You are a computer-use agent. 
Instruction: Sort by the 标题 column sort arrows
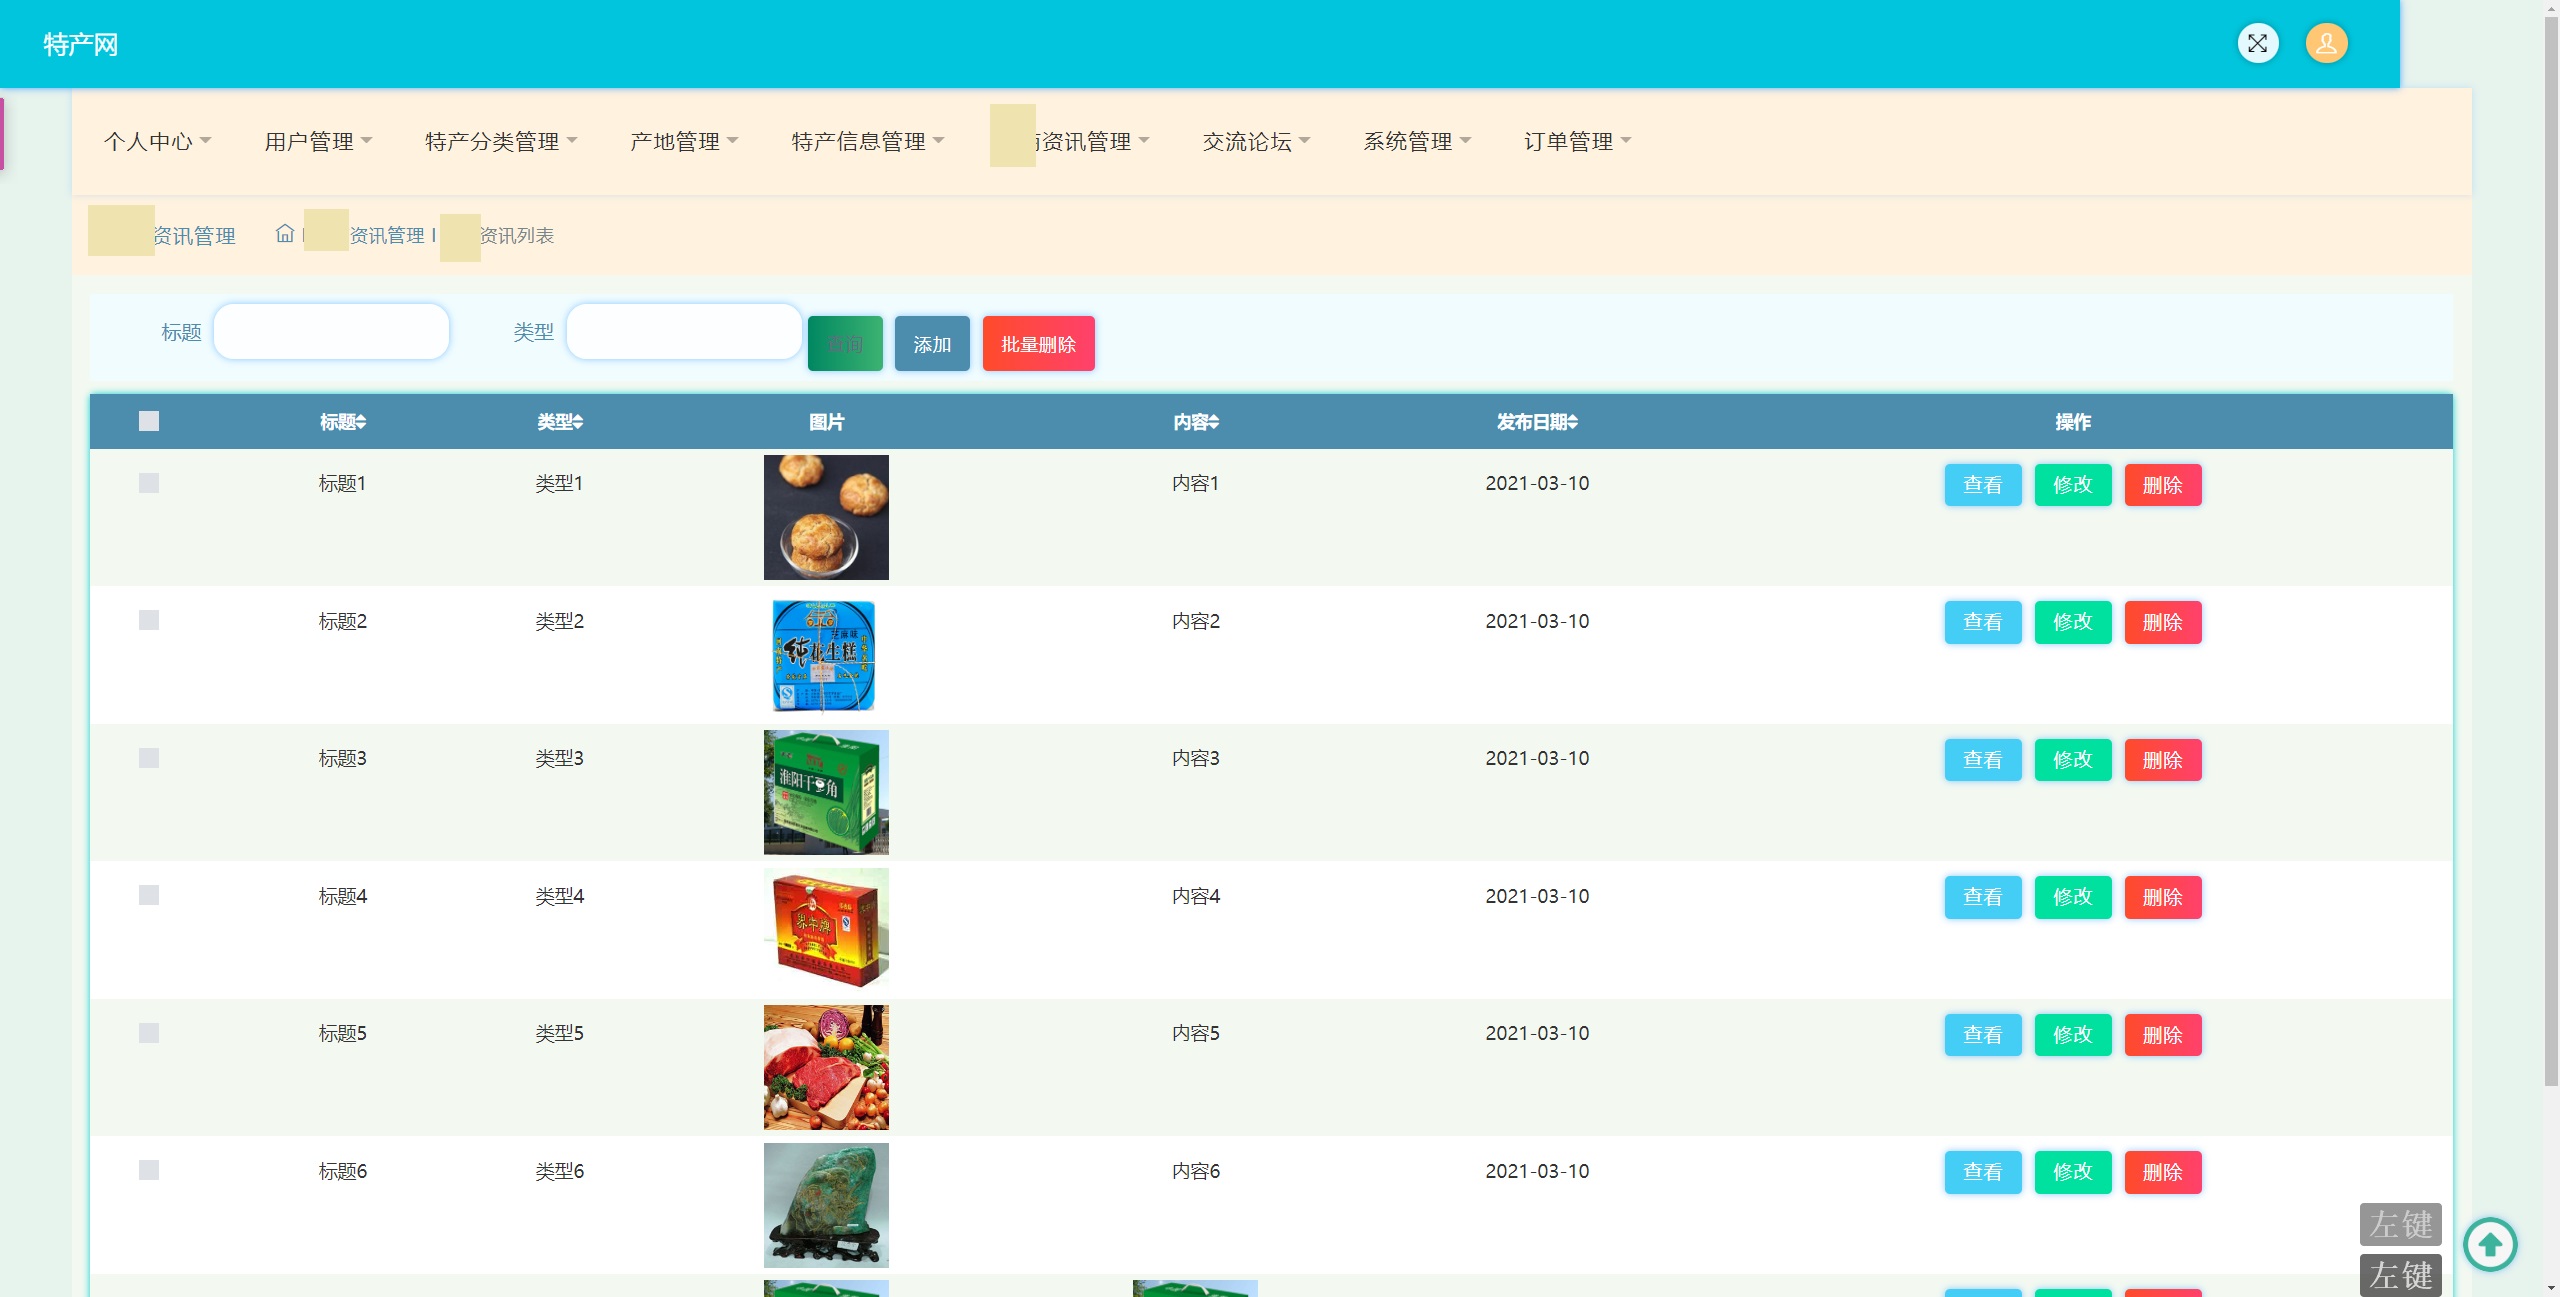pyautogui.click(x=362, y=423)
